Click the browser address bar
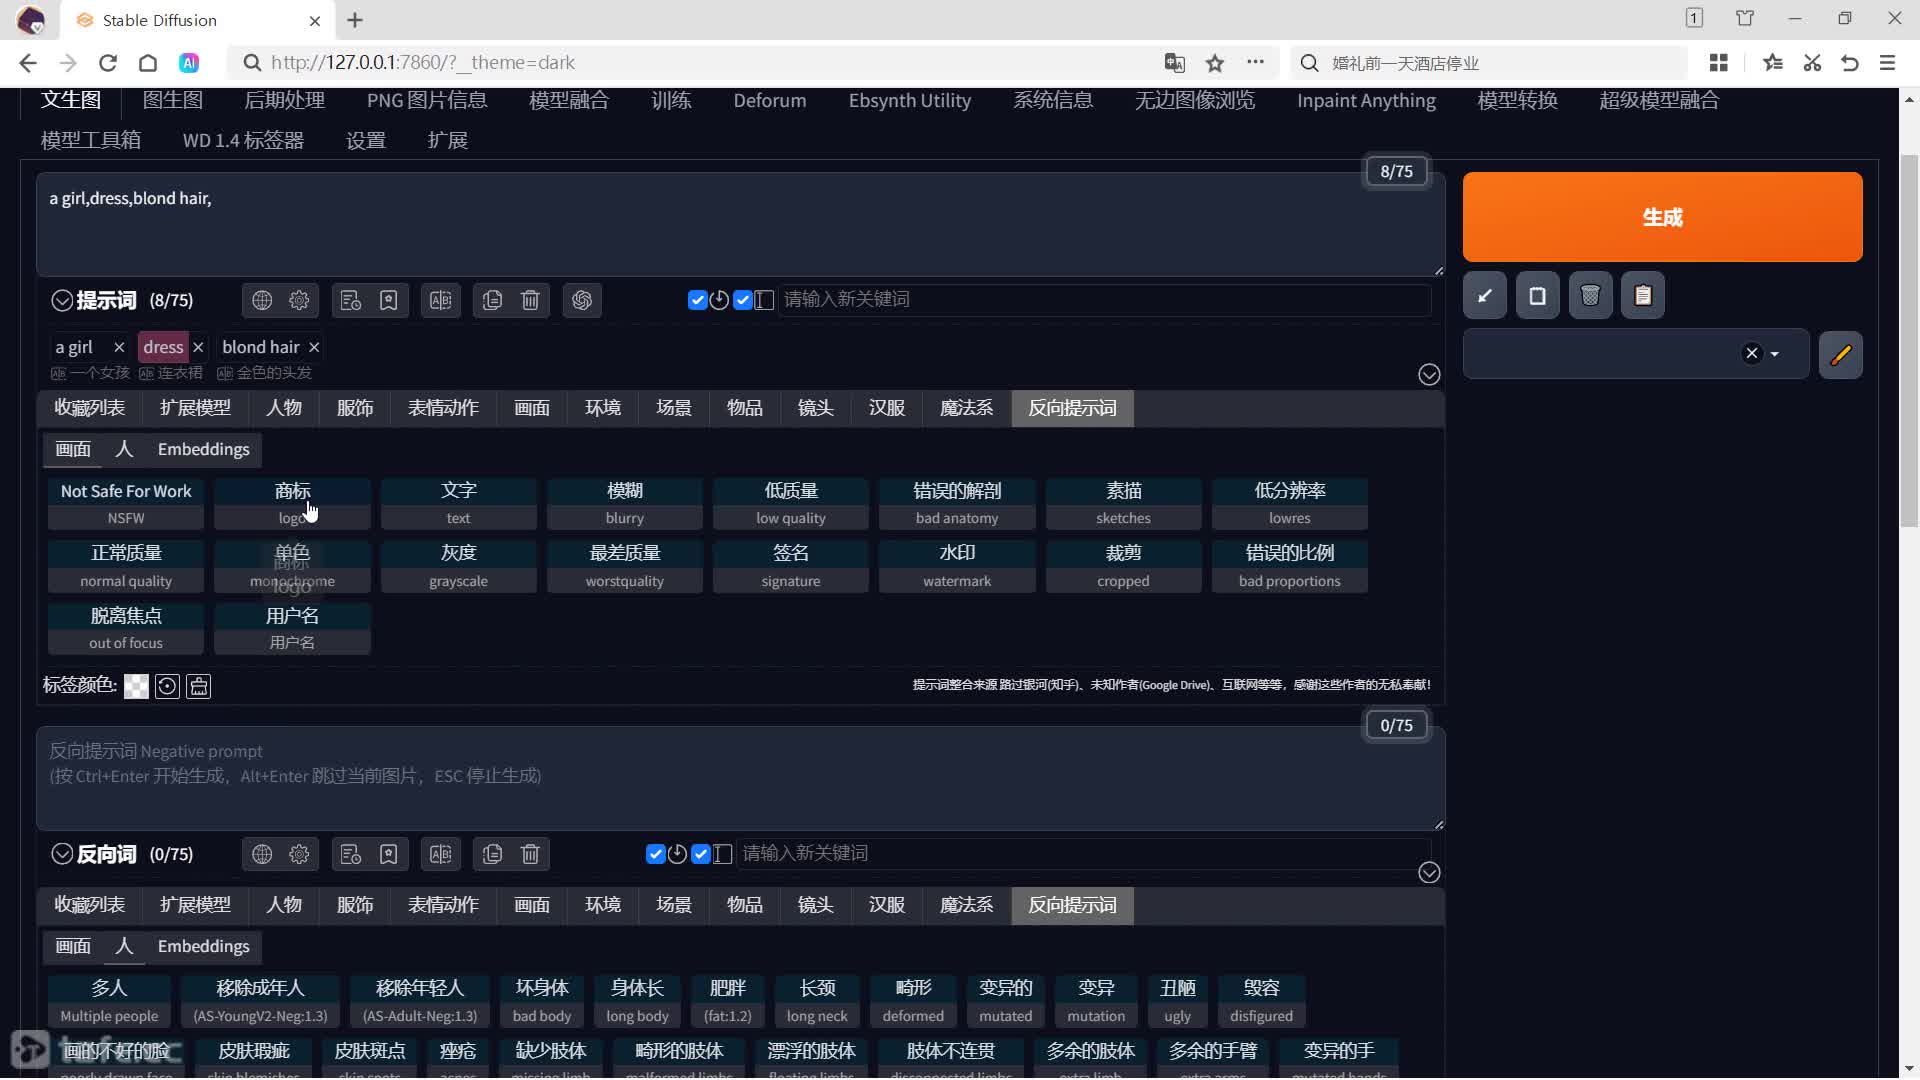Viewport: 1920px width, 1080px height. 700,63
